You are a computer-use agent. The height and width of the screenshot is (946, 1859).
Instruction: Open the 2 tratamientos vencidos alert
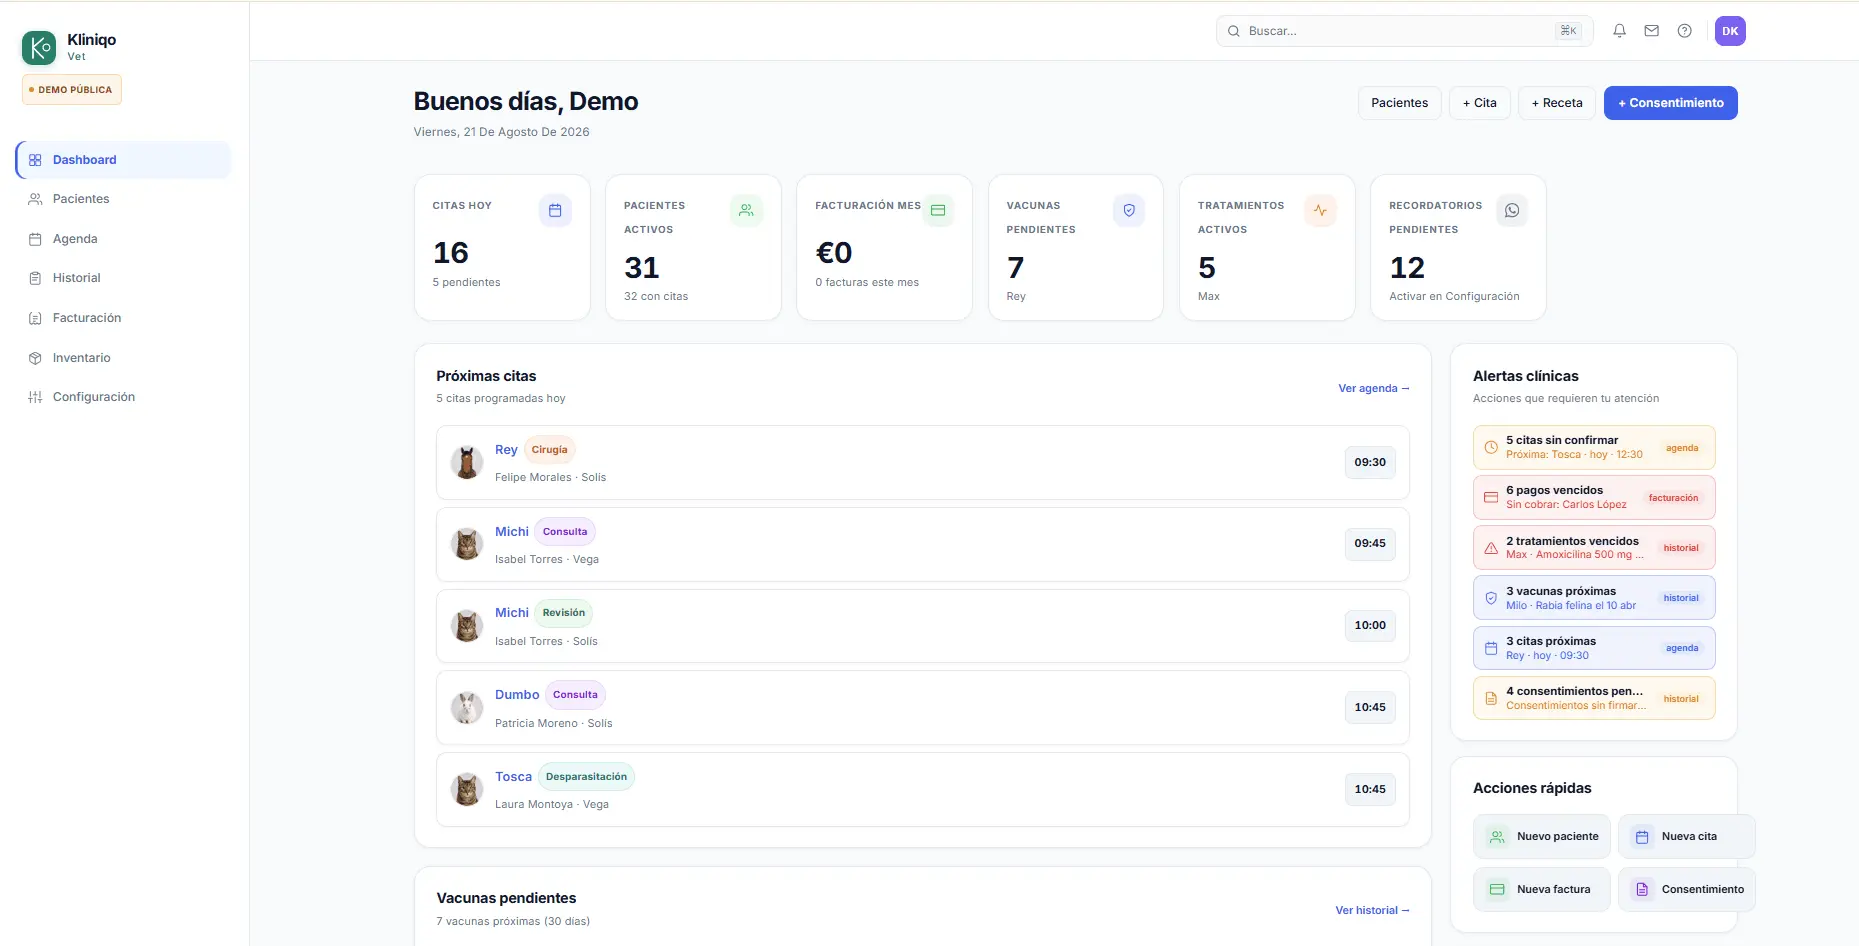1594,548
